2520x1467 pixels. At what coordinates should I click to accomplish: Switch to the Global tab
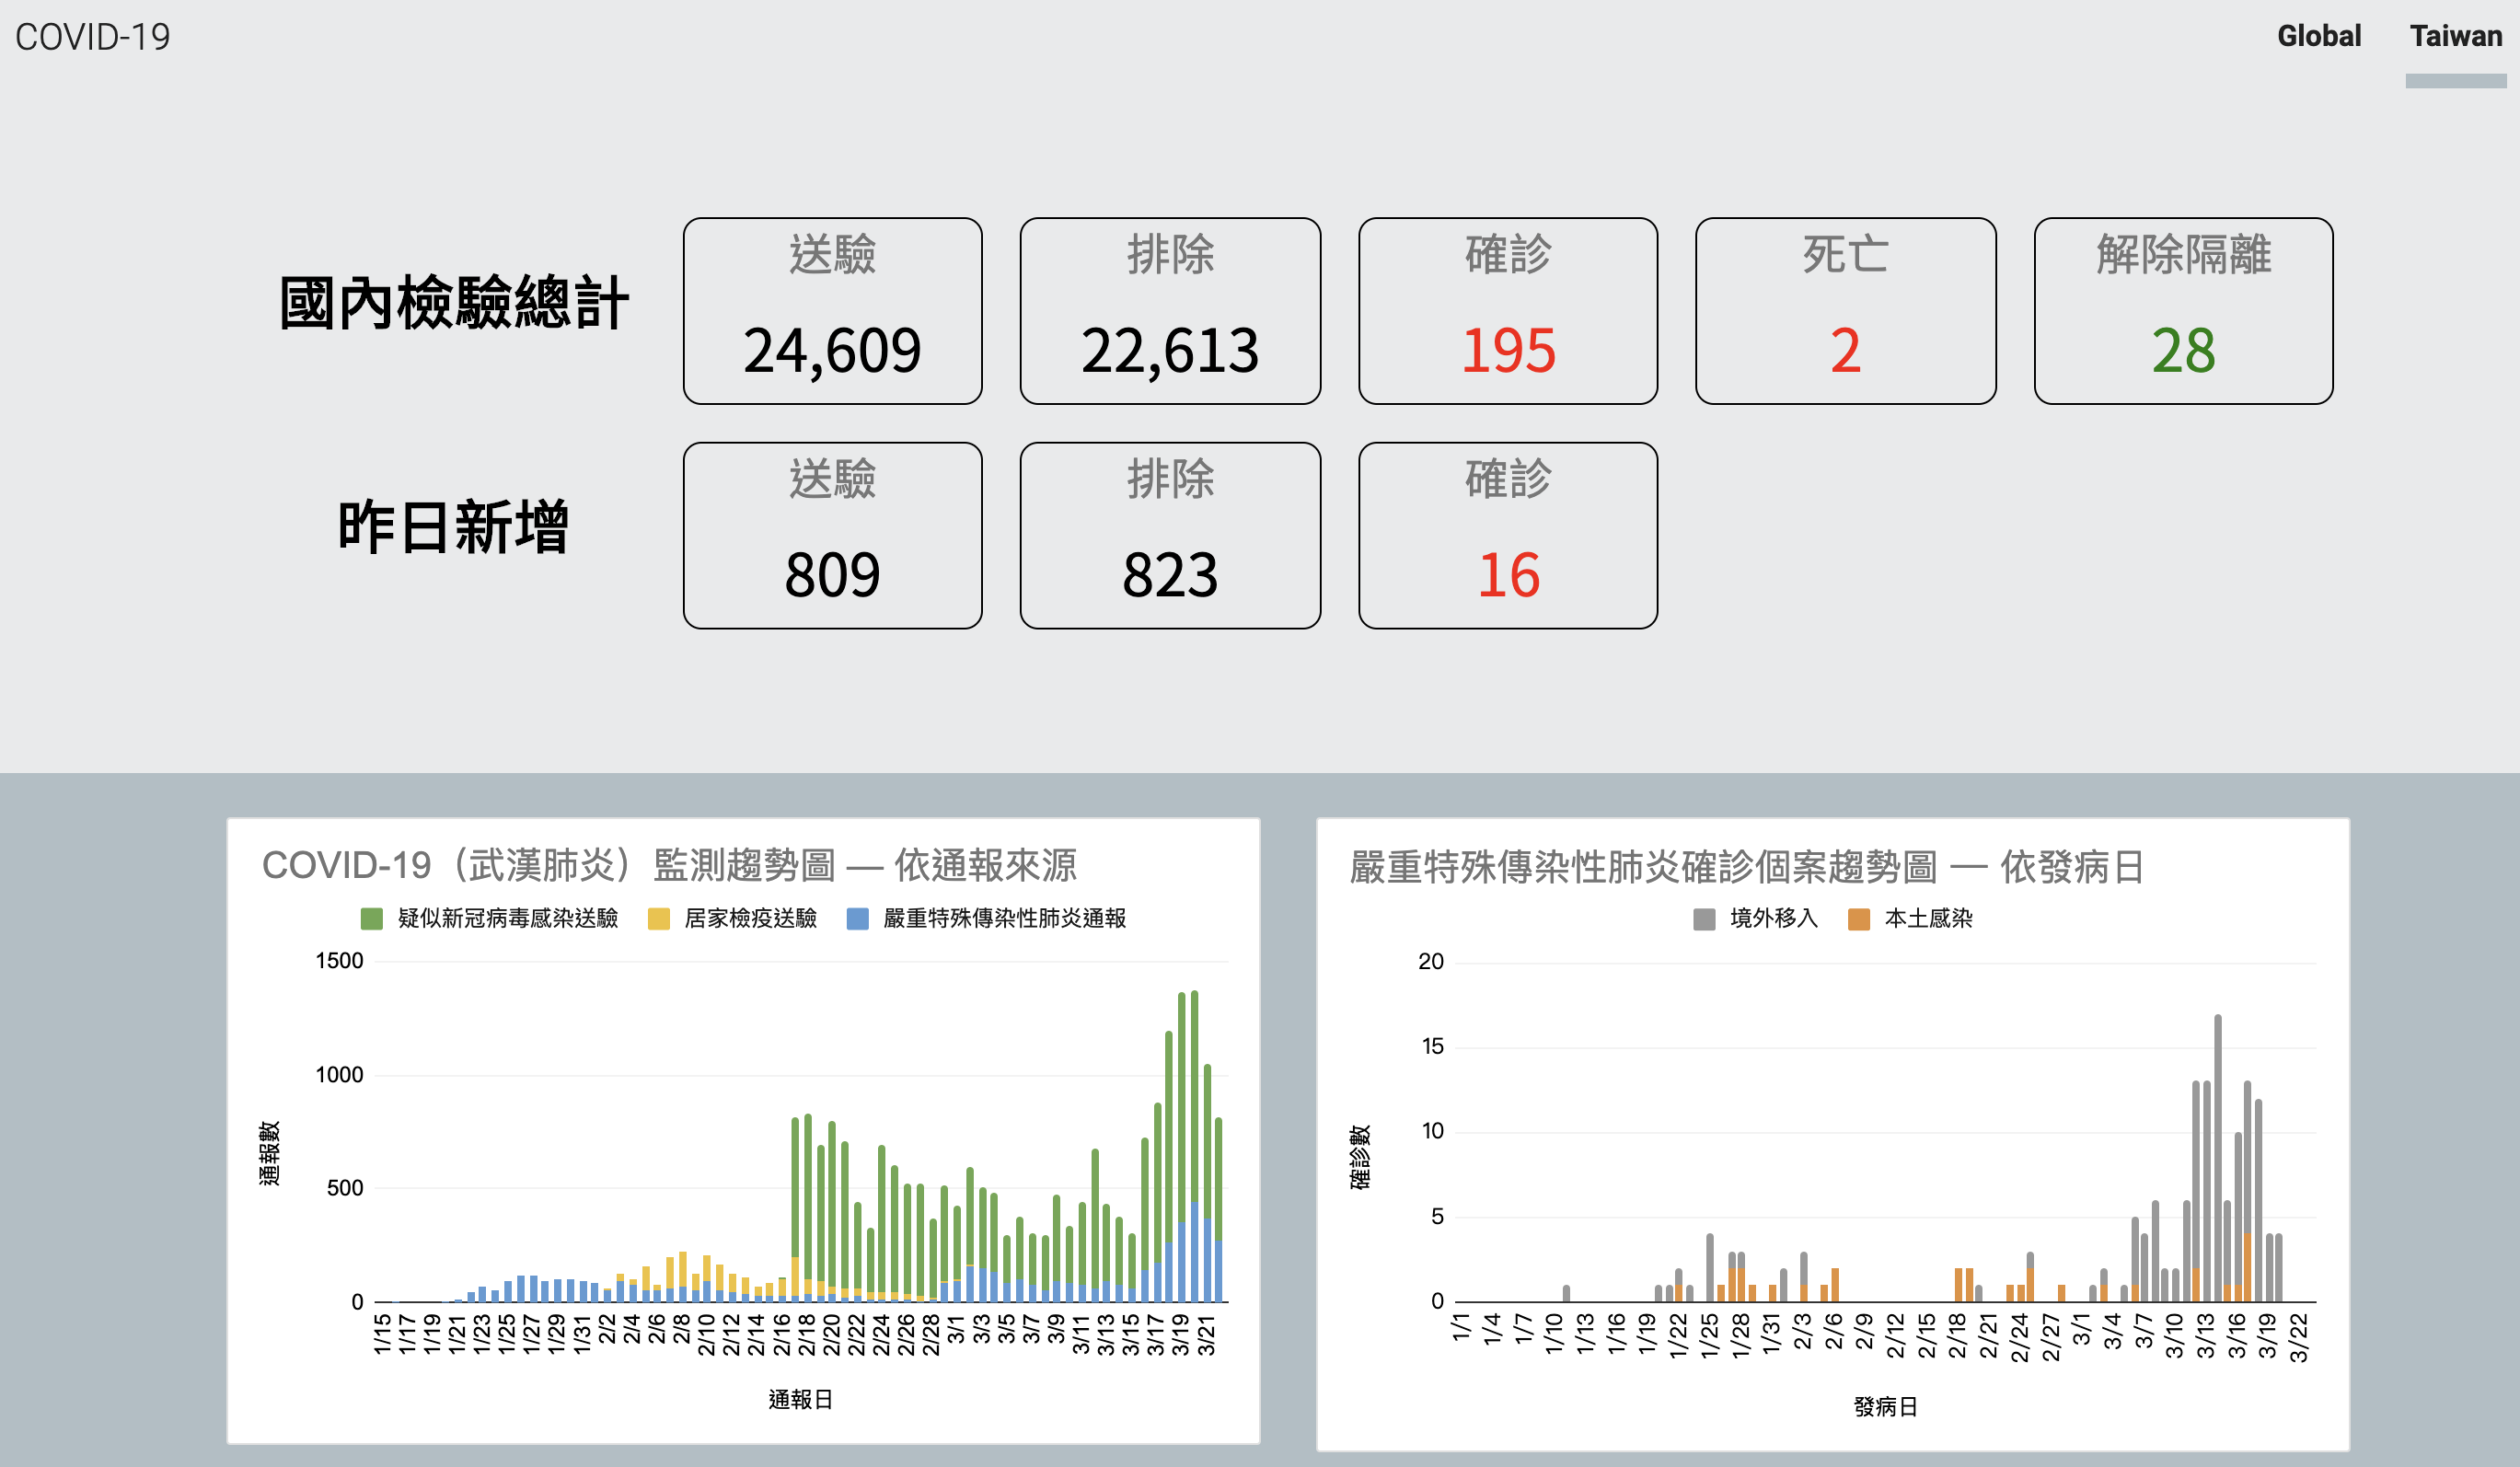(2318, 37)
